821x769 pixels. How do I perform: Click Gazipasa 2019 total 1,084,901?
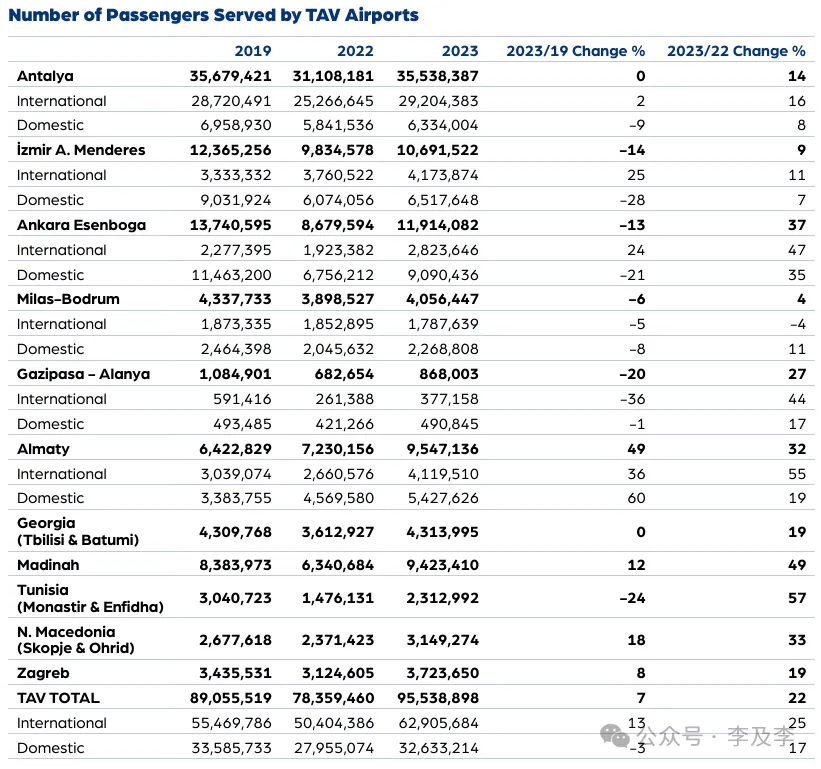pos(235,374)
